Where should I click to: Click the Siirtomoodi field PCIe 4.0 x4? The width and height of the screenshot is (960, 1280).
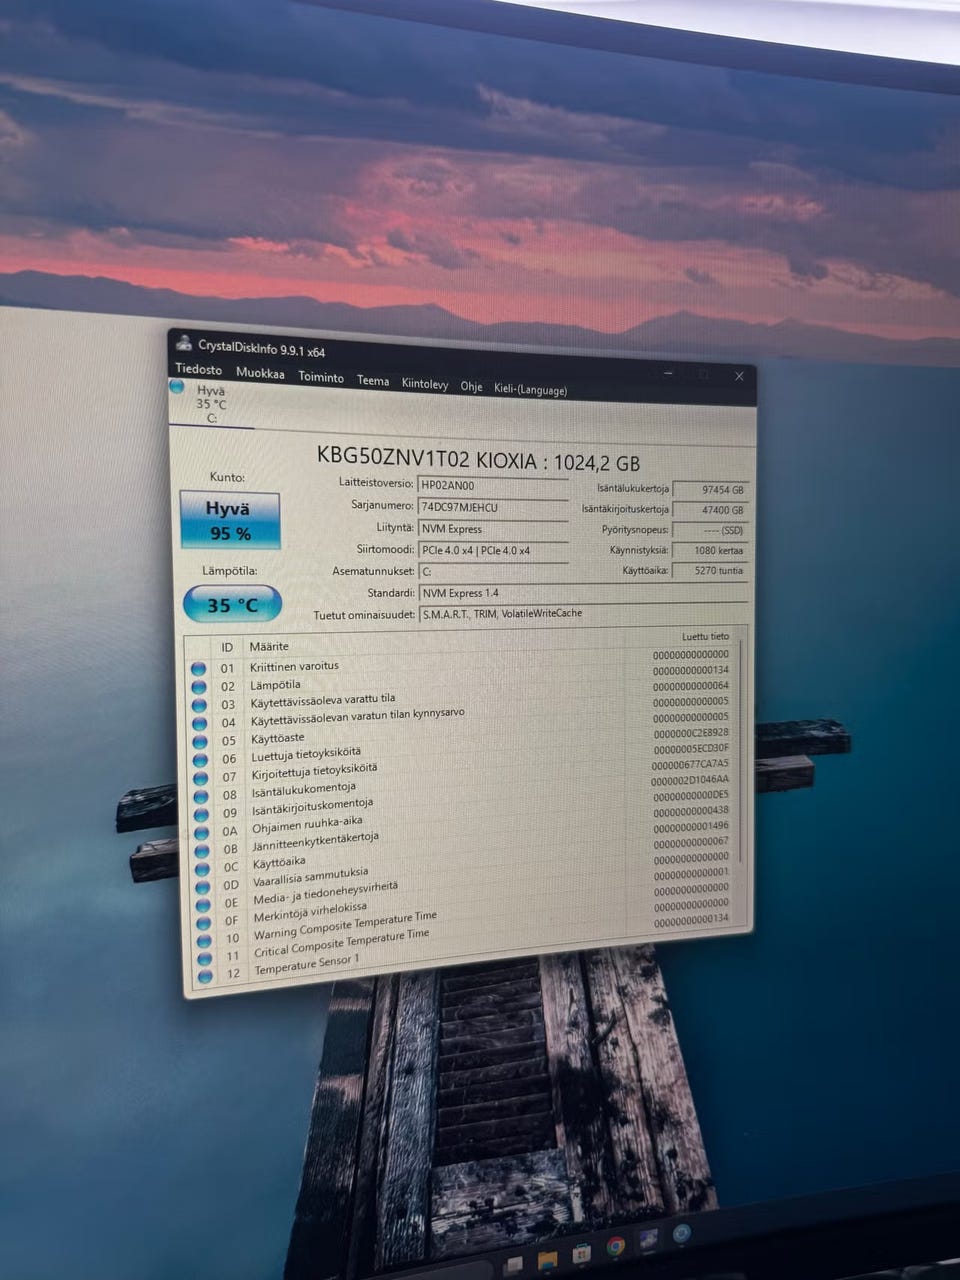tap(493, 550)
